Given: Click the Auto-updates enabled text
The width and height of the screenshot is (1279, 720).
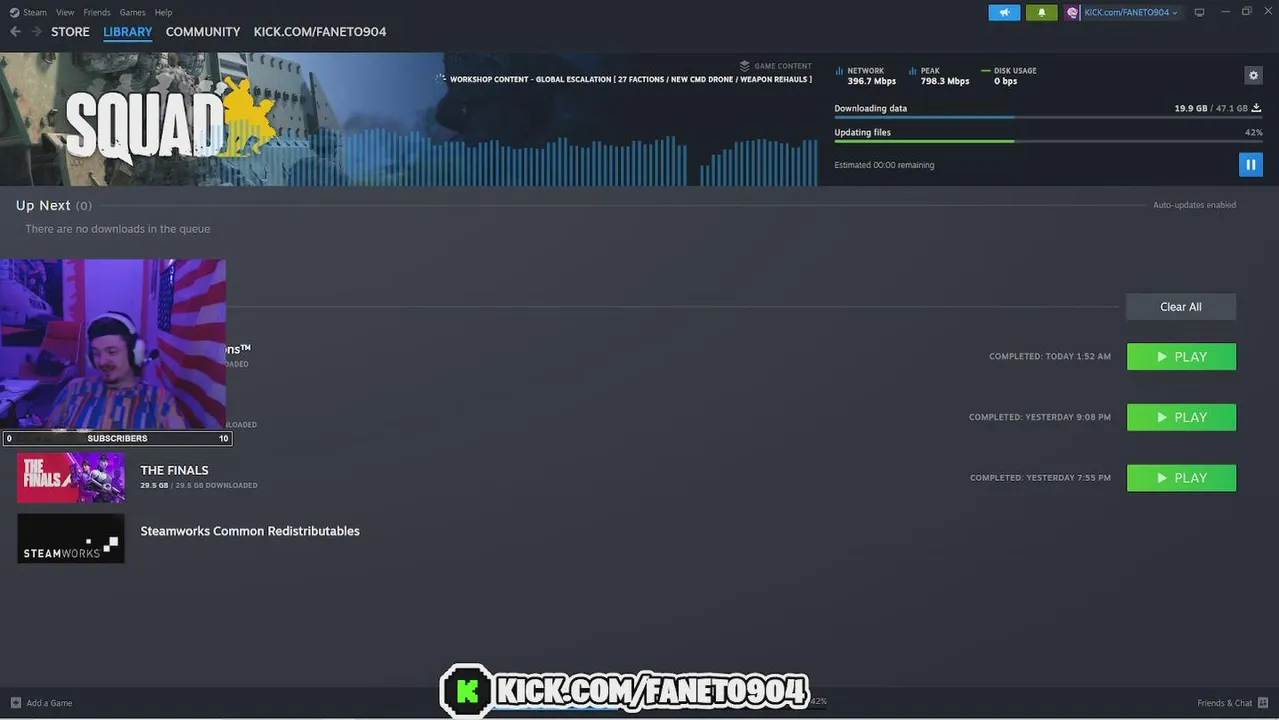Looking at the screenshot, I should coord(1194,205).
